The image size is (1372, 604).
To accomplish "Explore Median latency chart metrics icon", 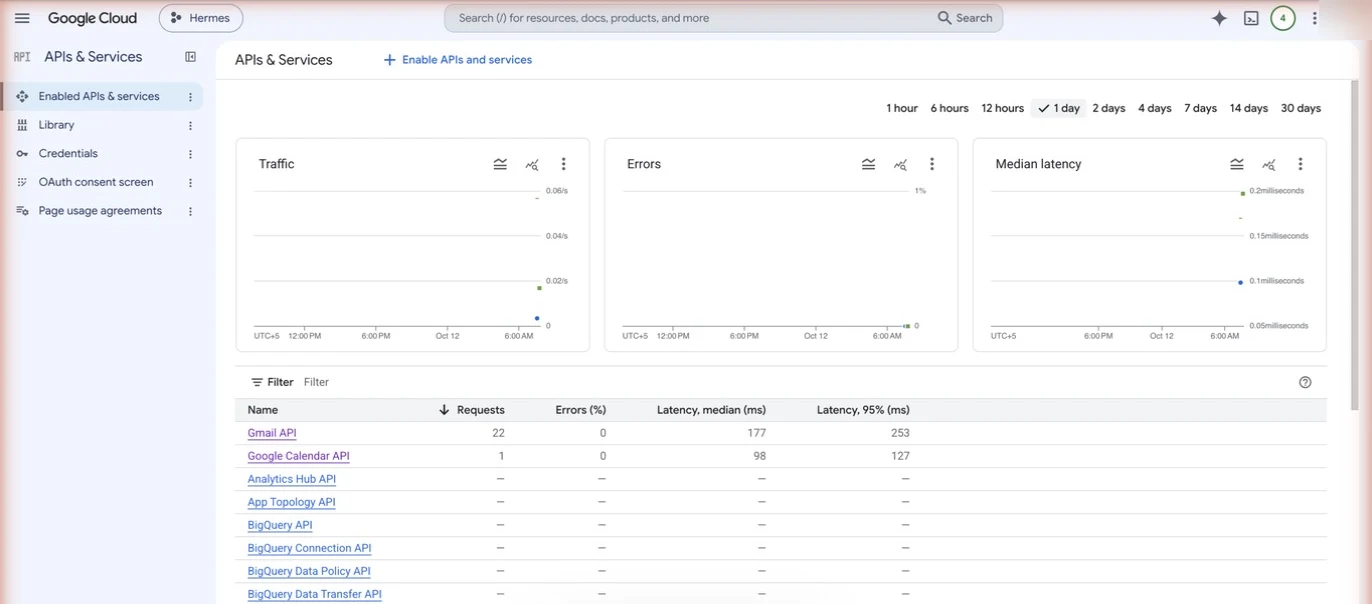I will coord(1269,164).
